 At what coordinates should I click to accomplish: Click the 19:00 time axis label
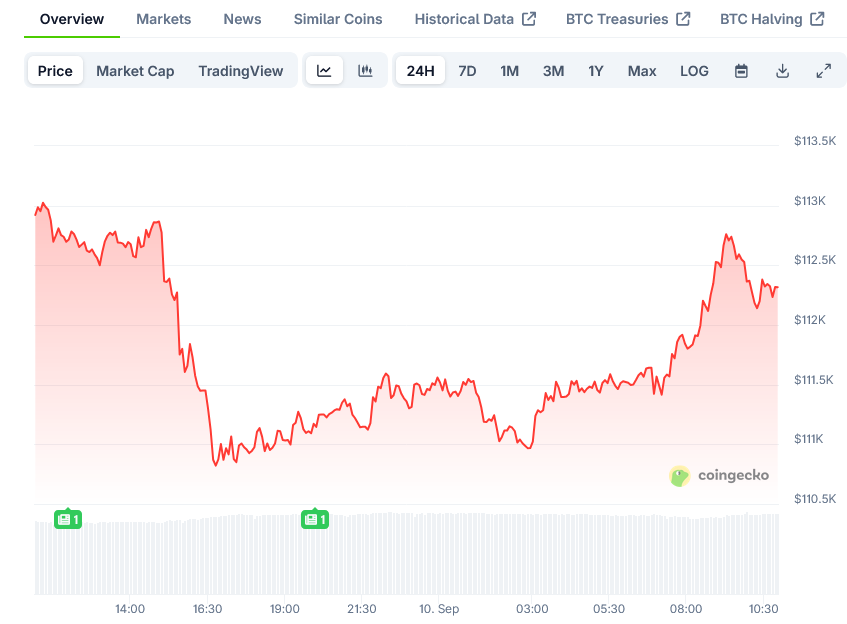click(x=285, y=609)
